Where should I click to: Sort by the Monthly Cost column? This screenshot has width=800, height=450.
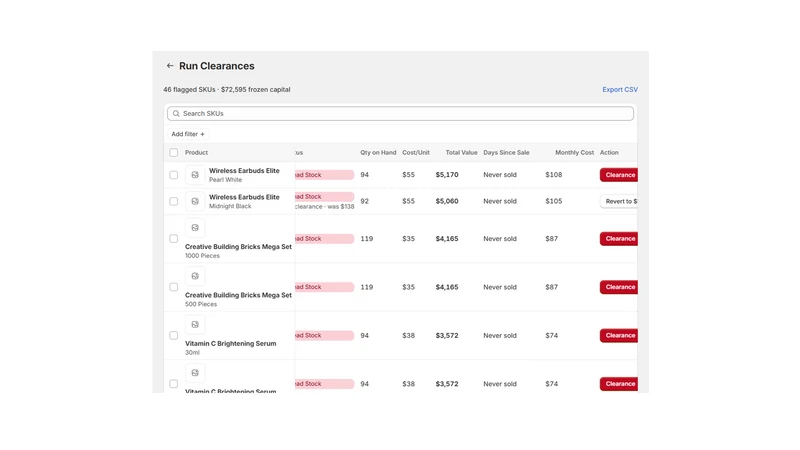point(574,153)
